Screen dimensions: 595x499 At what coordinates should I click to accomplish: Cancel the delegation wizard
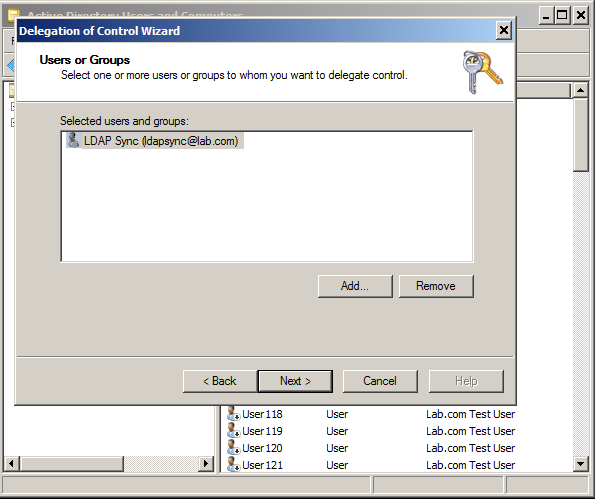click(380, 381)
